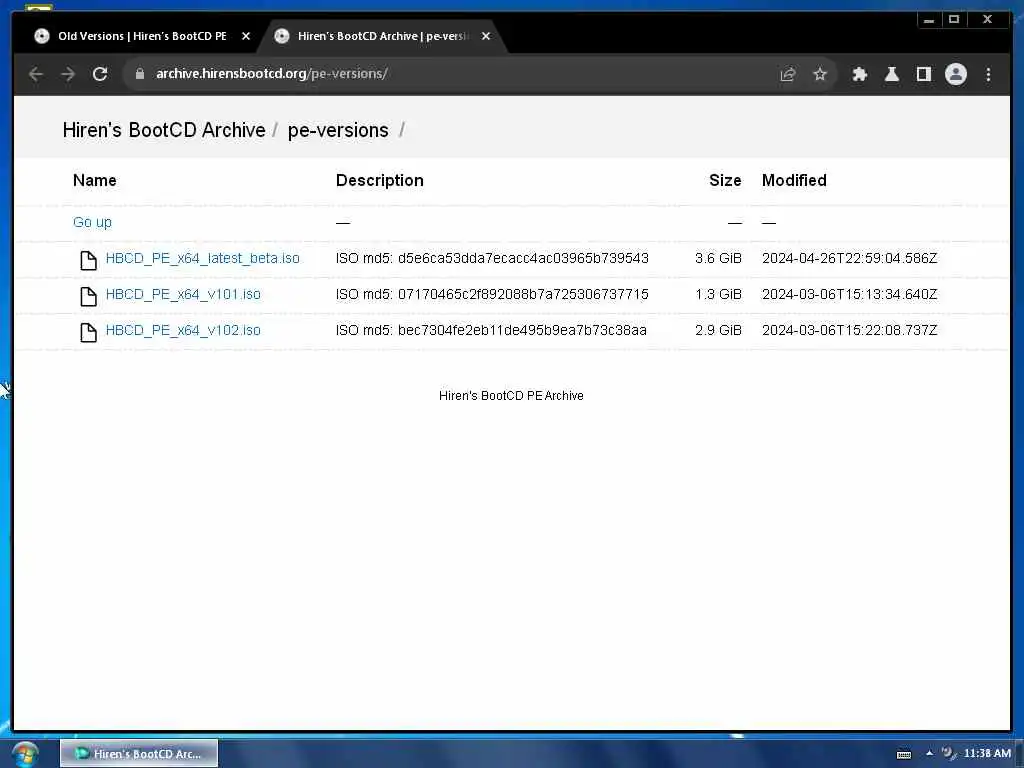Go back with the browser back arrow

[x=36, y=74]
